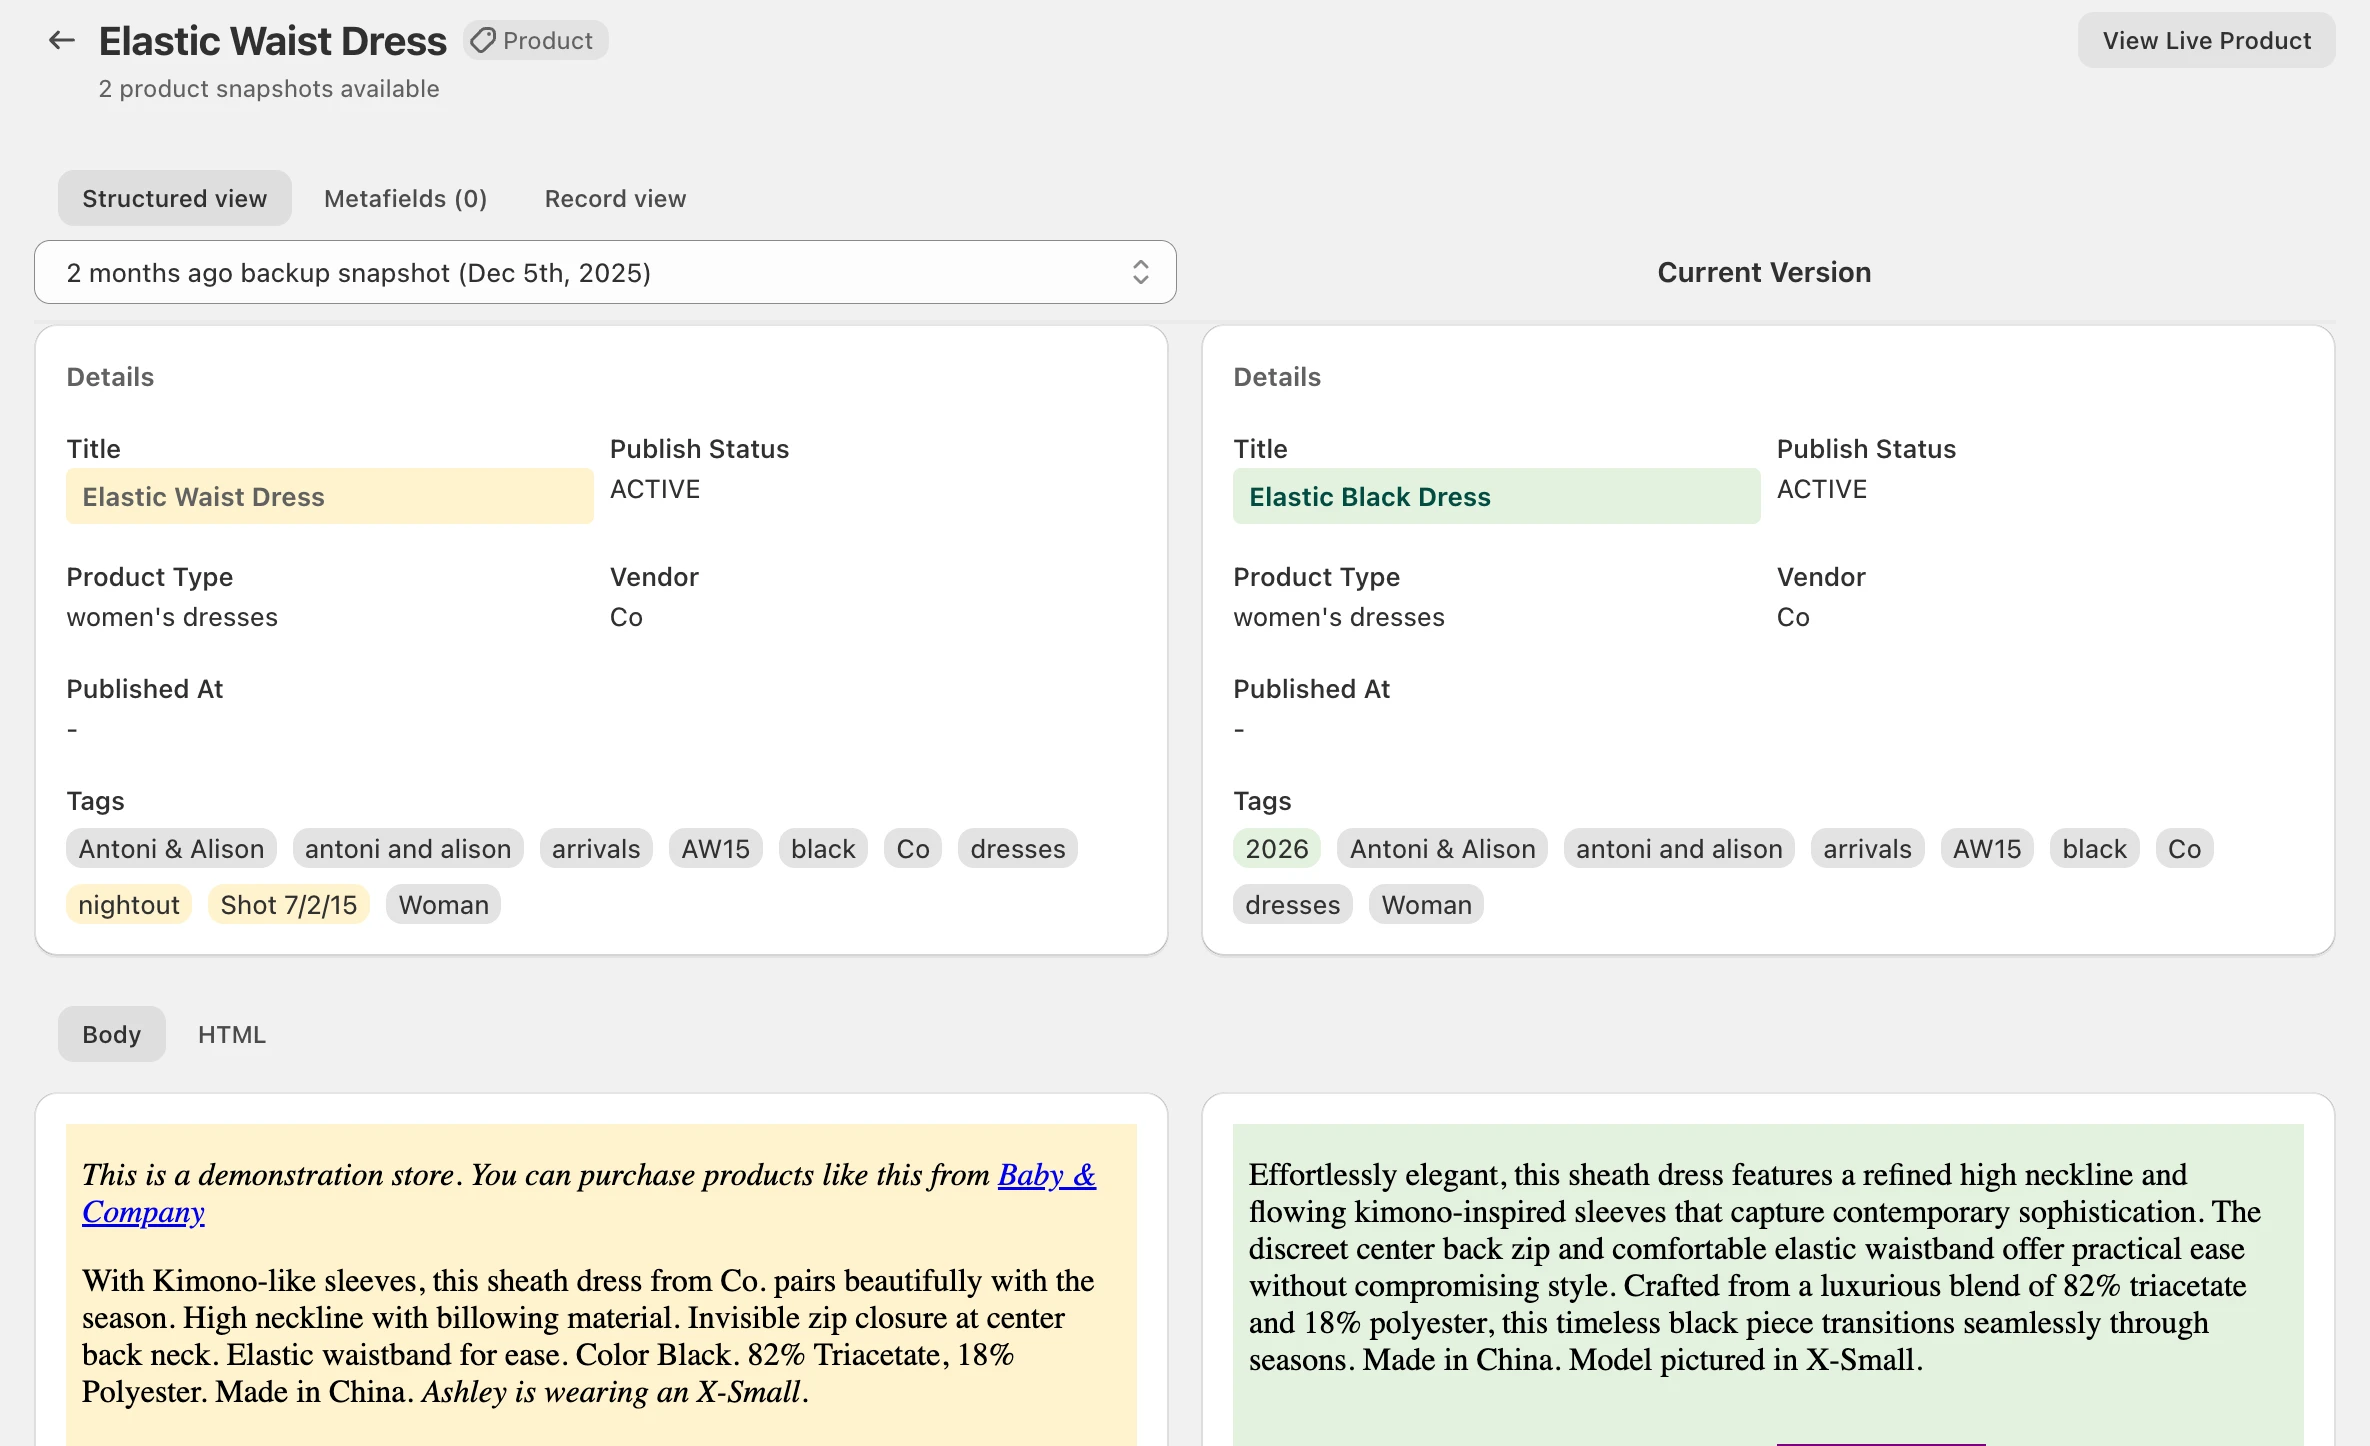Click the back arrow to exit product view
The image size is (2370, 1446).
tap(61, 40)
